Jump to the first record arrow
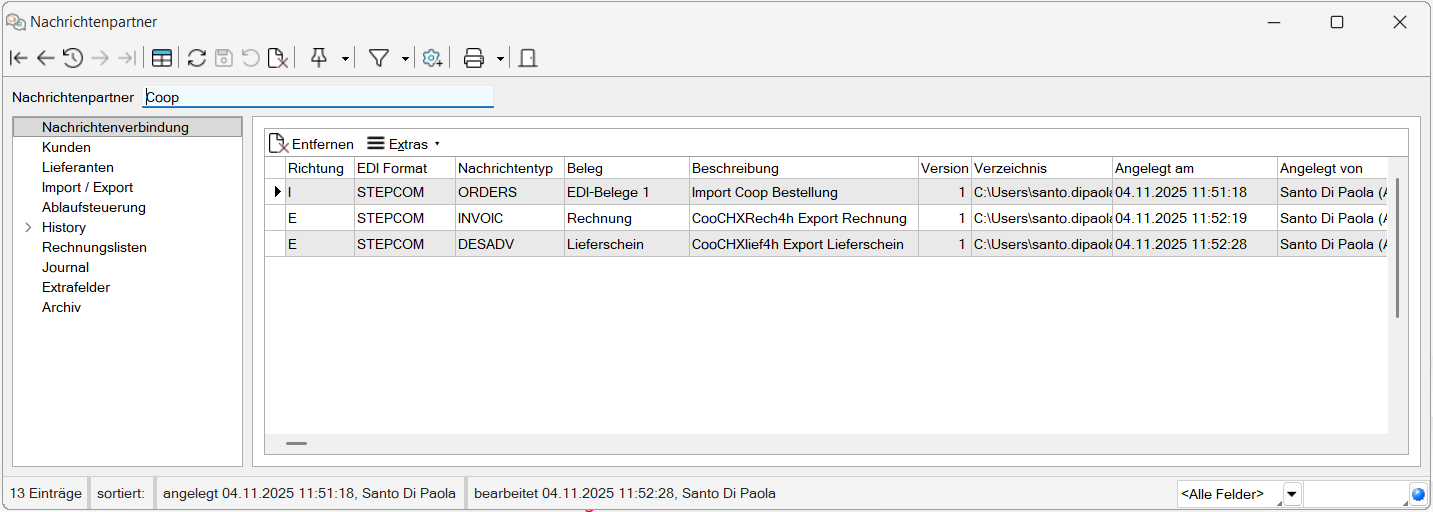Viewport: 1433px width, 512px height. (x=18, y=58)
